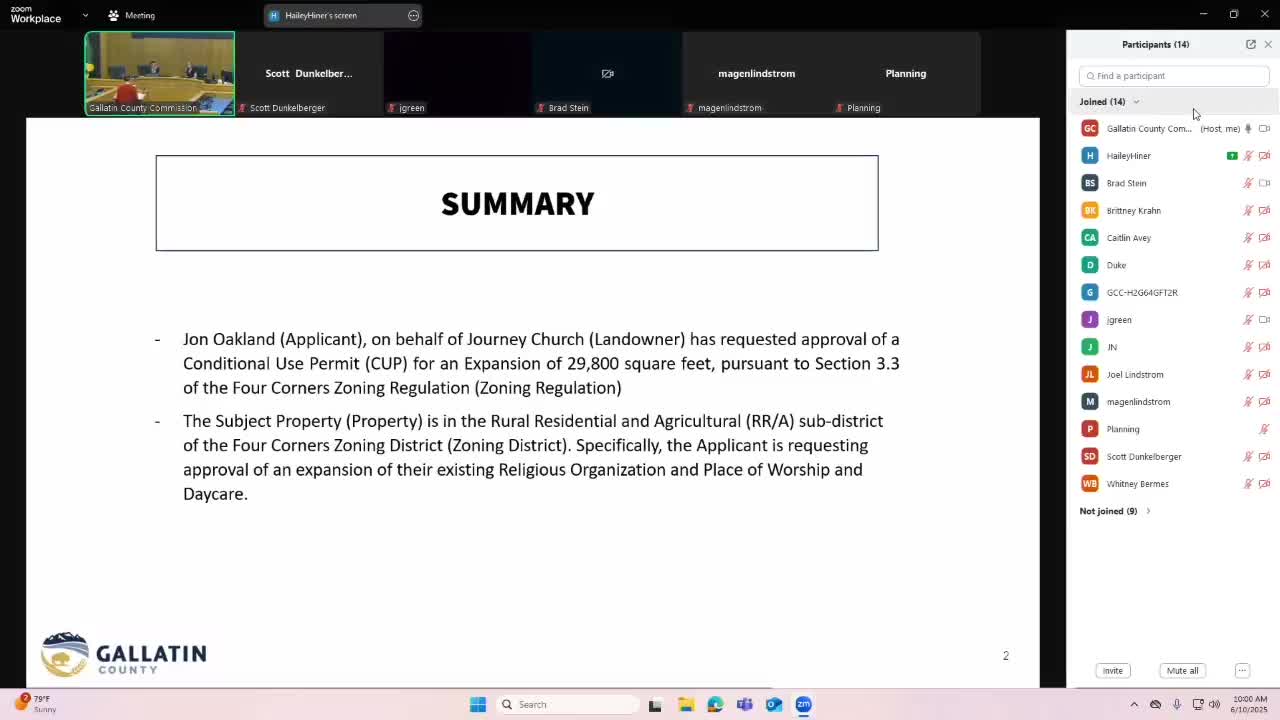Screen dimensions: 1280x720
Task: Unmute Brad Stein's microphone
Action: (x=1248, y=183)
